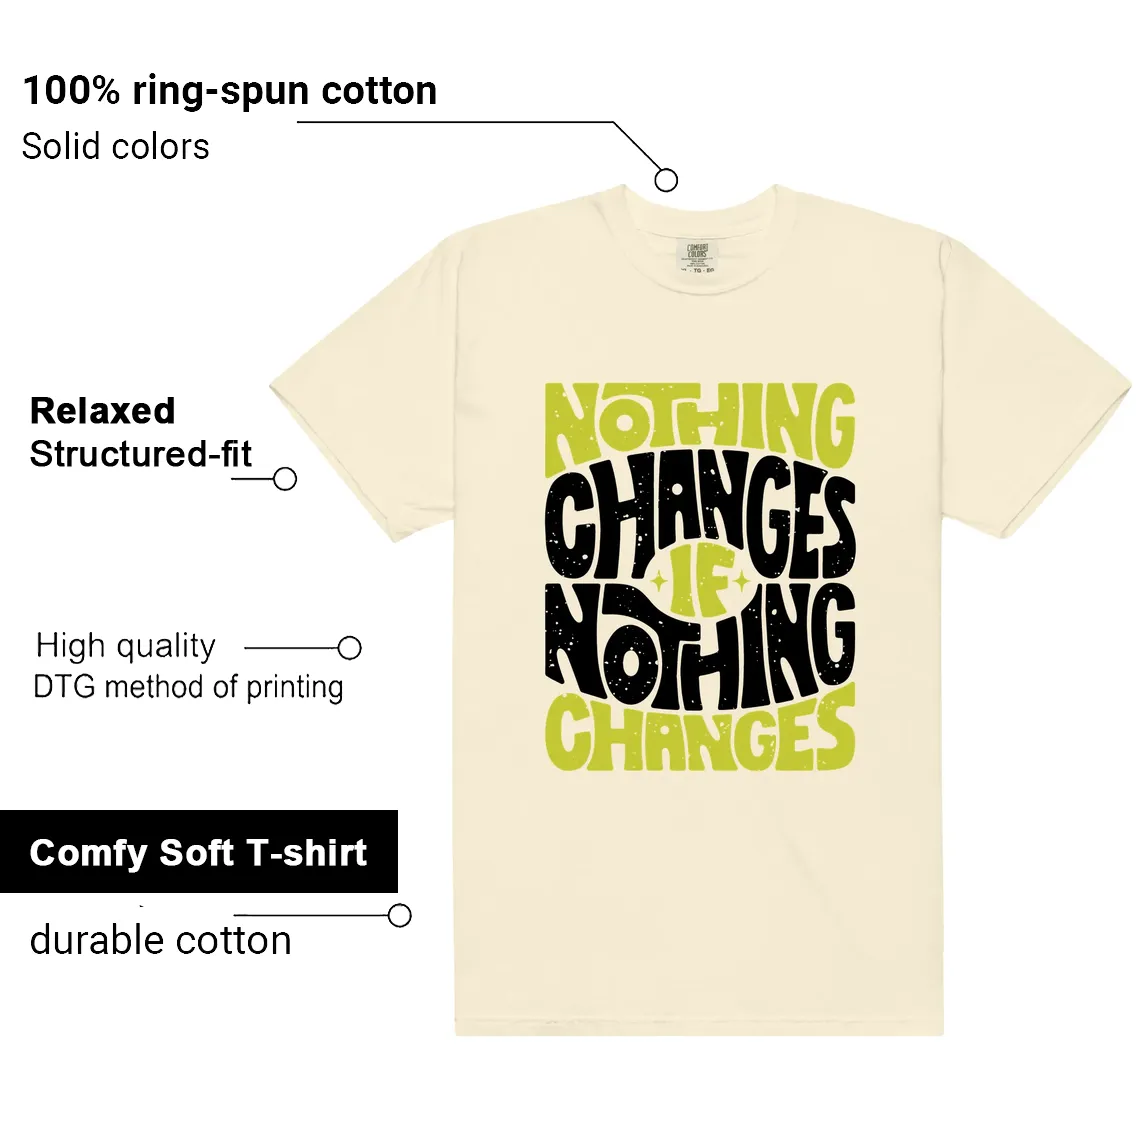This screenshot has width=1140, height=1140.
Task: Click the circle marker above durable cotton
Action: tap(399, 915)
